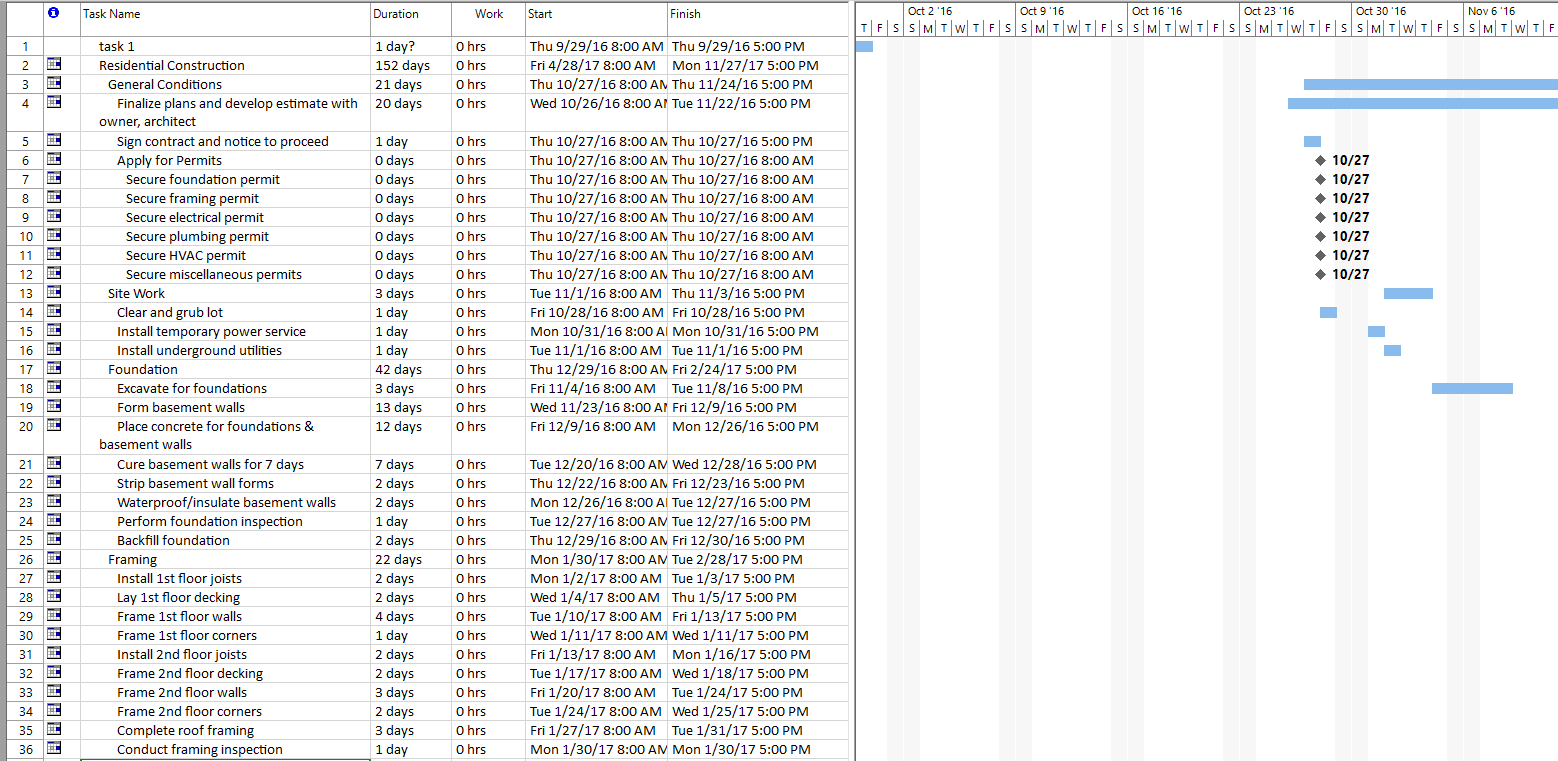Click the Apply for Permits milestone diamond
Image resolution: width=1558 pixels, height=761 pixels.
click(1321, 160)
